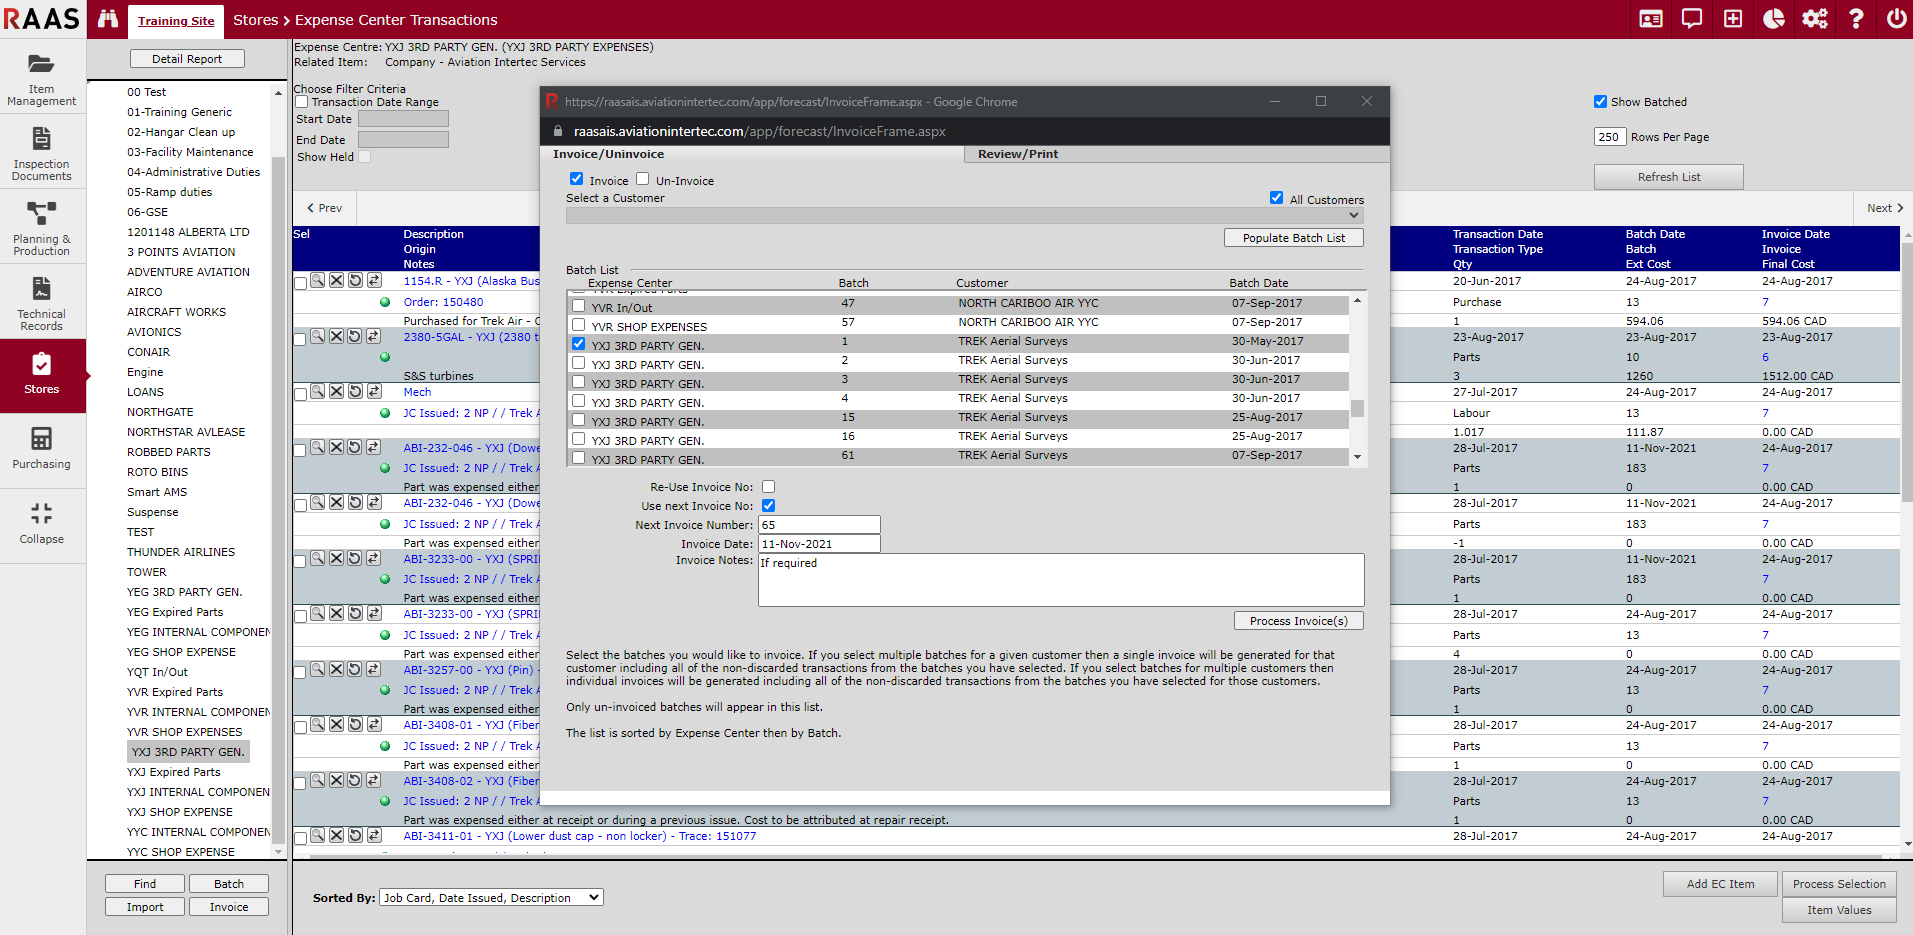Select 03-Facility Maintenance in the expense center list
Image resolution: width=1913 pixels, height=935 pixels.
190,152
